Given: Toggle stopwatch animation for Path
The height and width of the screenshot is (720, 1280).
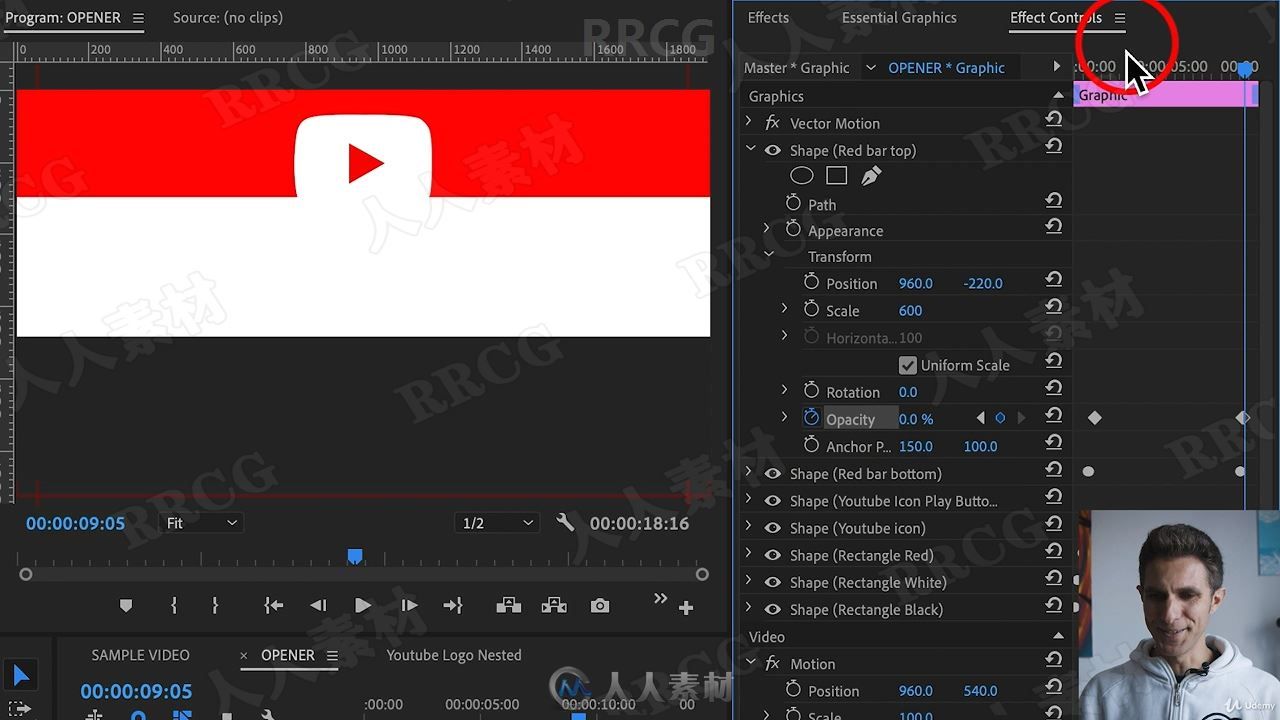Looking at the screenshot, I should pos(793,204).
